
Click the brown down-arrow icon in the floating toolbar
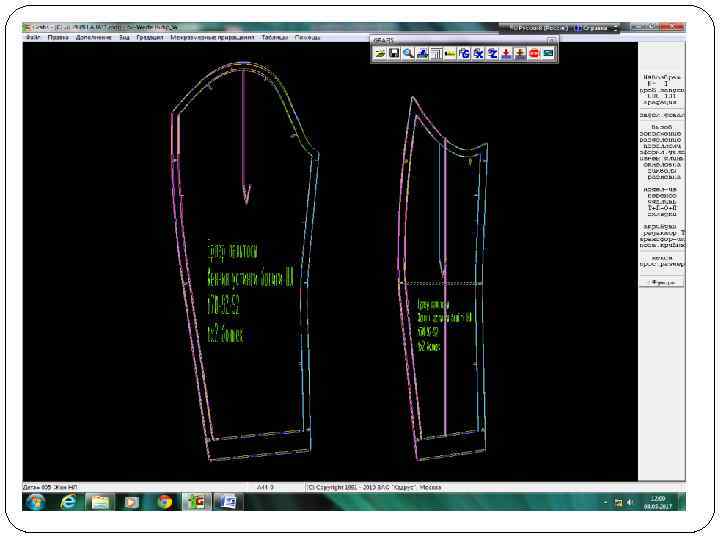(x=520, y=54)
